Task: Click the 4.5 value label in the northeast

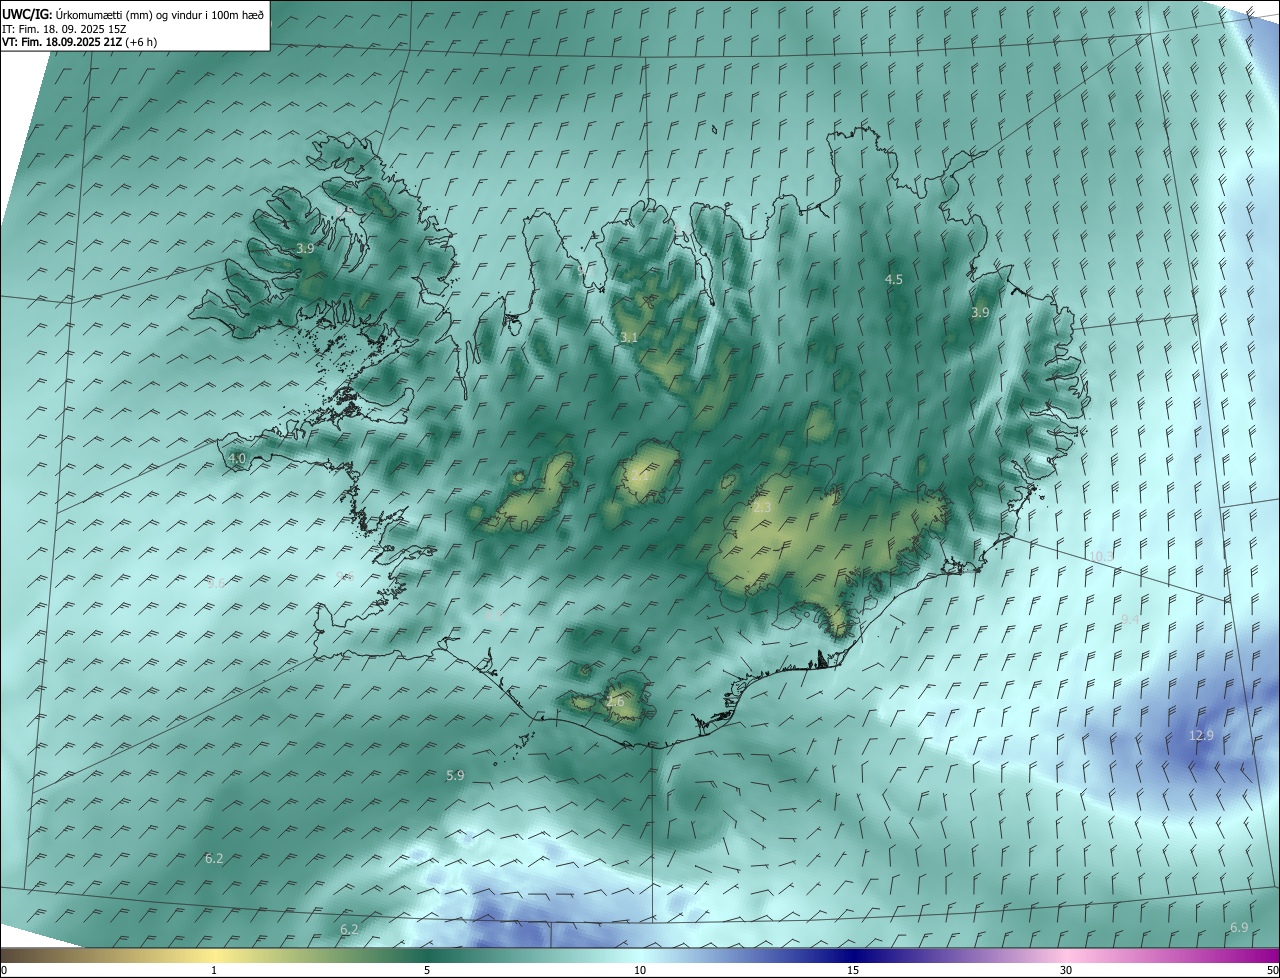Action: pos(894,280)
